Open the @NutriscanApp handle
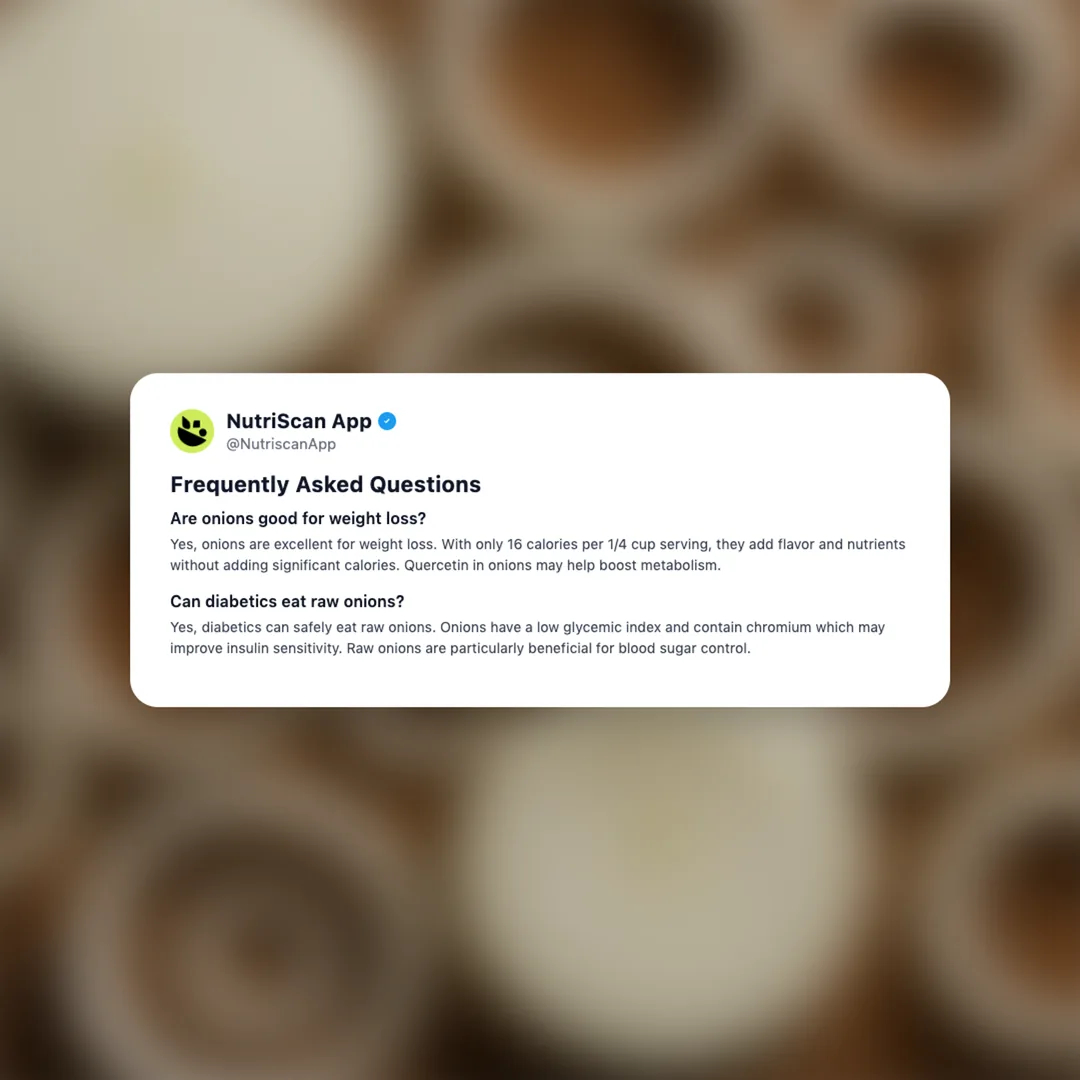Viewport: 1080px width, 1080px height. [281, 444]
